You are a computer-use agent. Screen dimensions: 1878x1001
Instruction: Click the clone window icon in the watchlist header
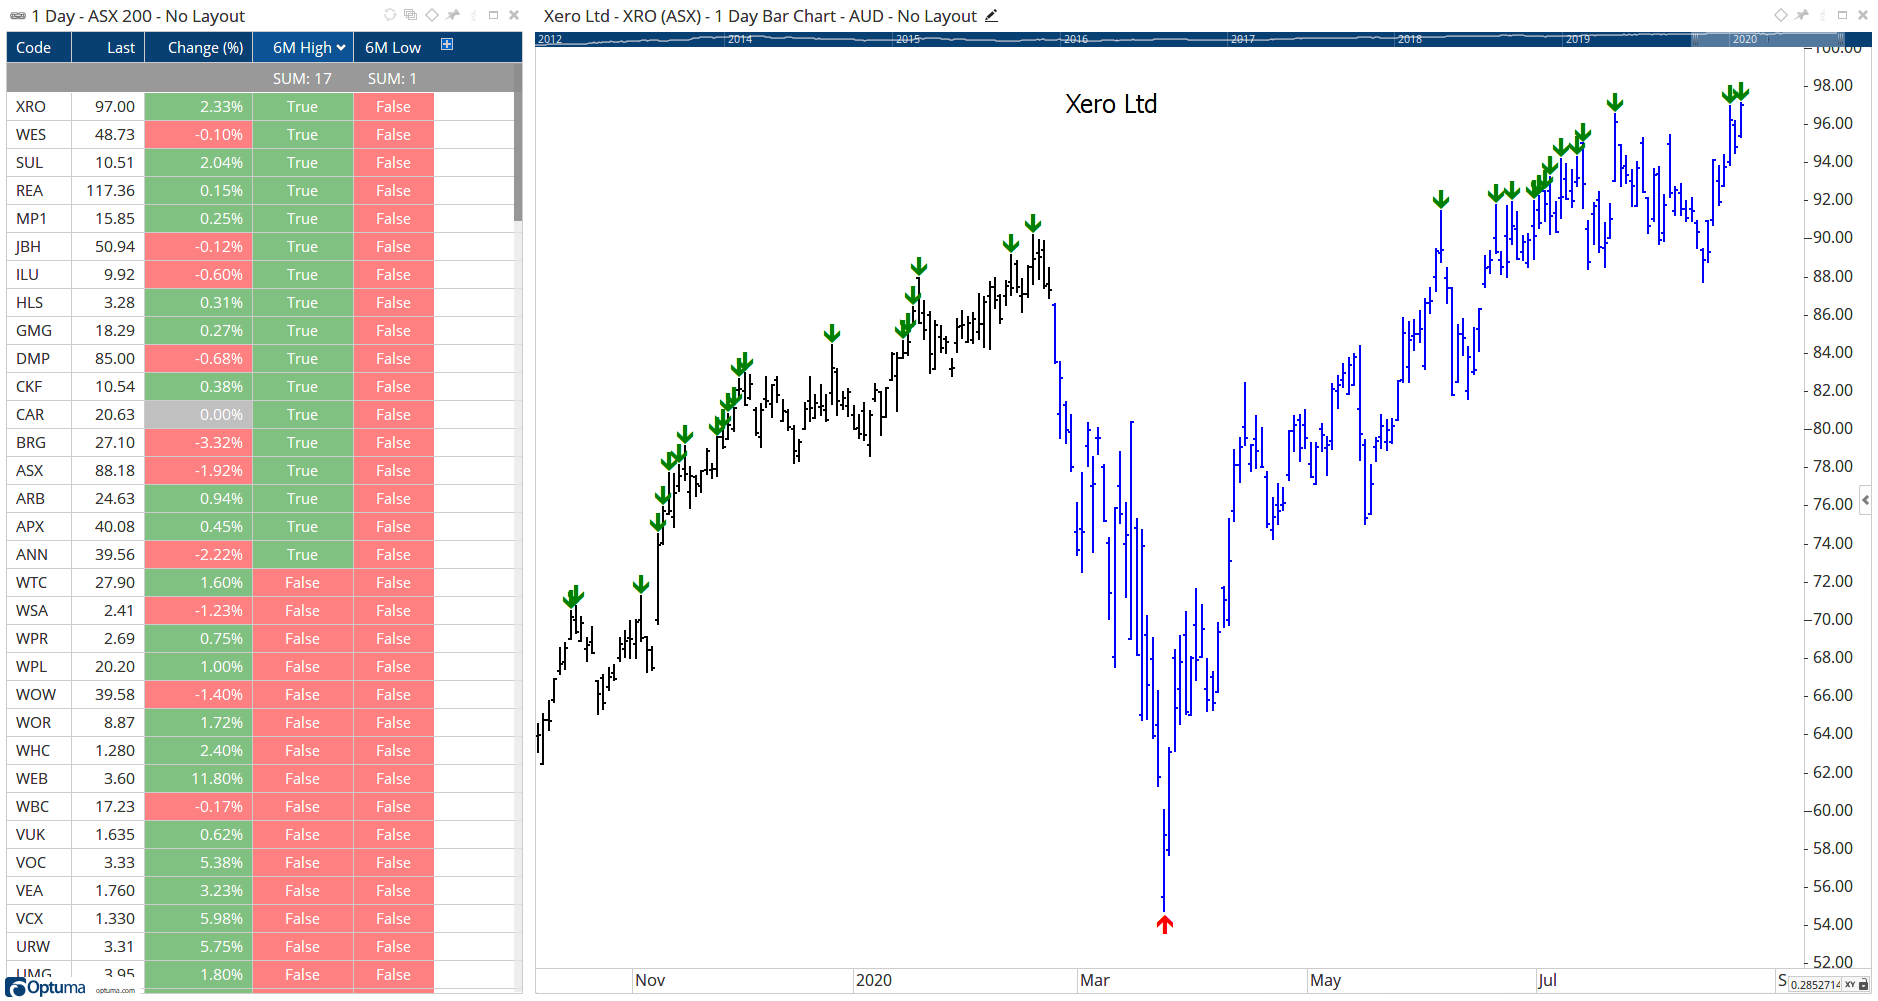[410, 15]
